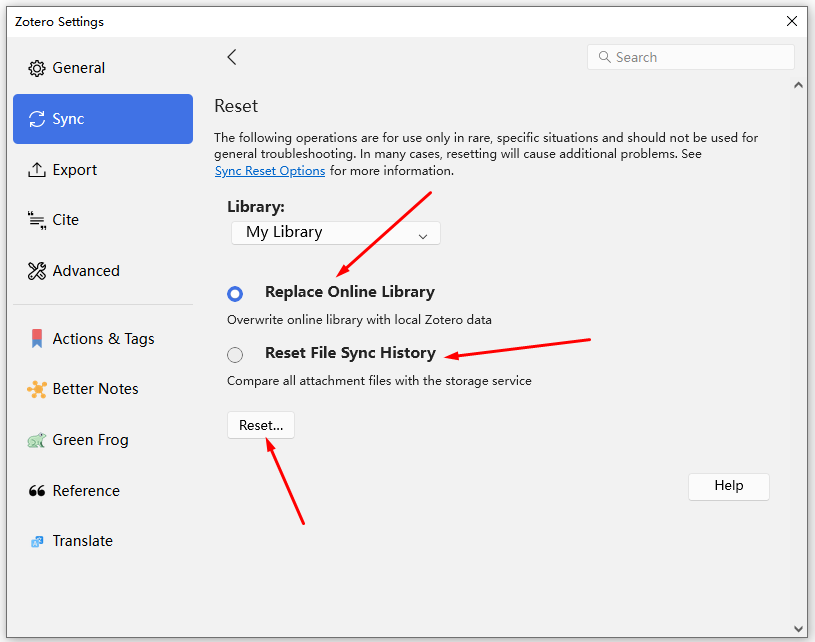Click the Actions & Tags bookmark icon

37,338
